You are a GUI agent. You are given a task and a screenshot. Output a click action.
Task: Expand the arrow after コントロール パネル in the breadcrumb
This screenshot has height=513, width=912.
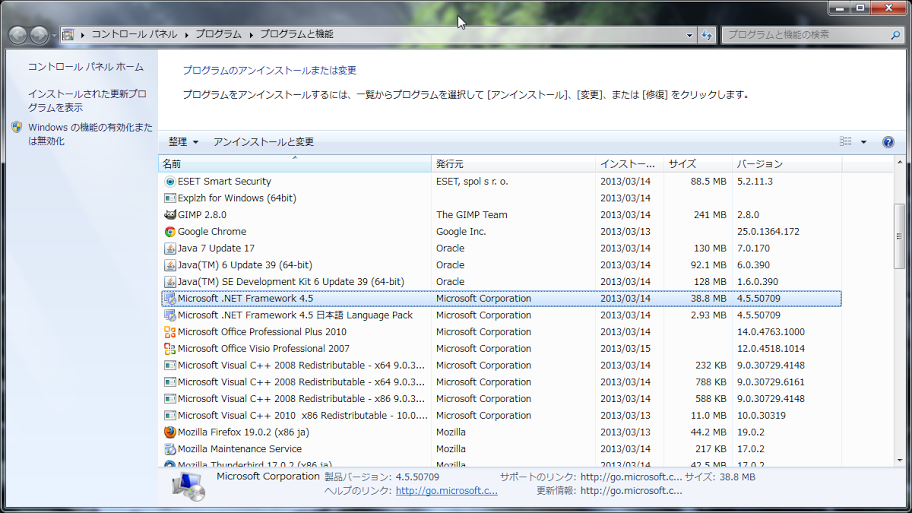pyautogui.click(x=187, y=35)
